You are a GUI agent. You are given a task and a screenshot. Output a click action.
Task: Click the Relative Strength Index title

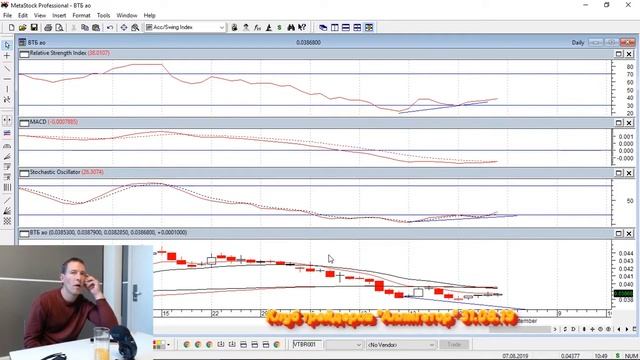pyautogui.click(x=58, y=53)
